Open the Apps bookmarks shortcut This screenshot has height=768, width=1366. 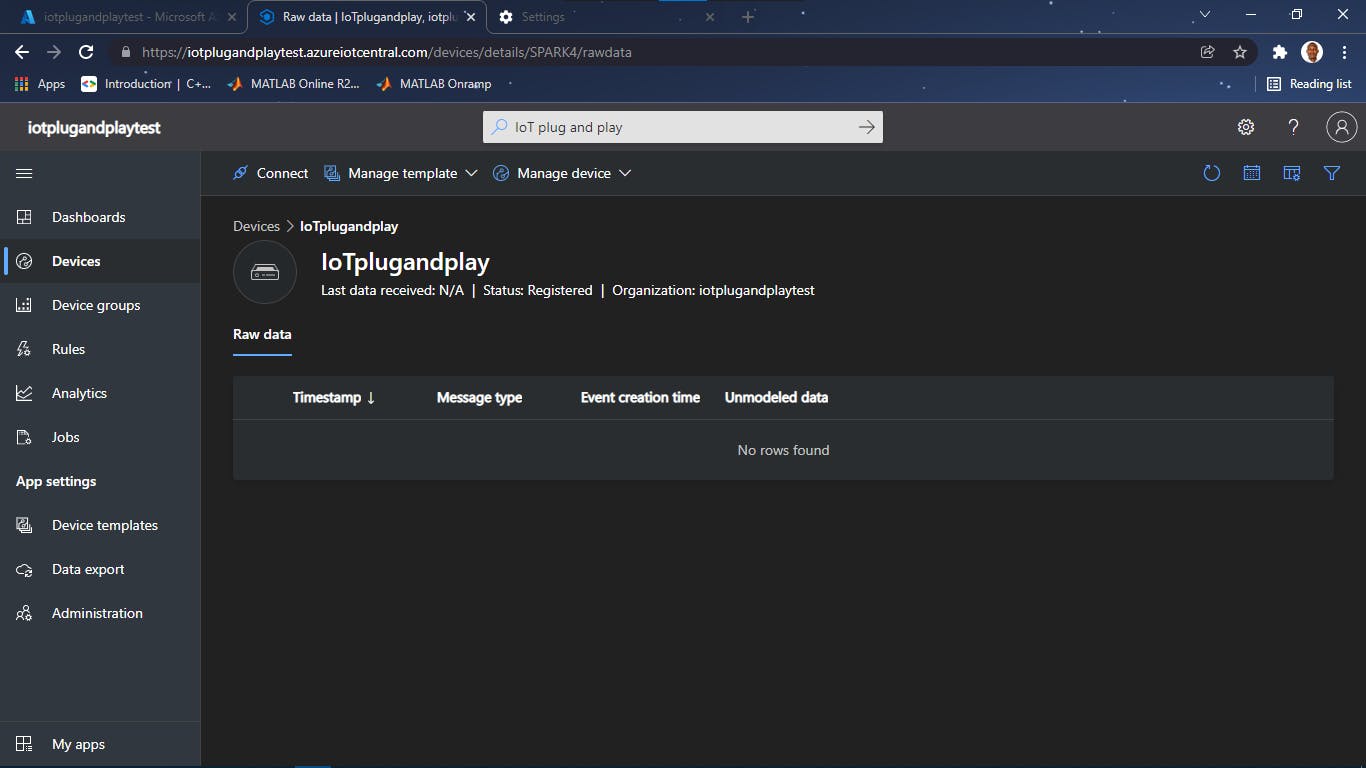pos(40,84)
